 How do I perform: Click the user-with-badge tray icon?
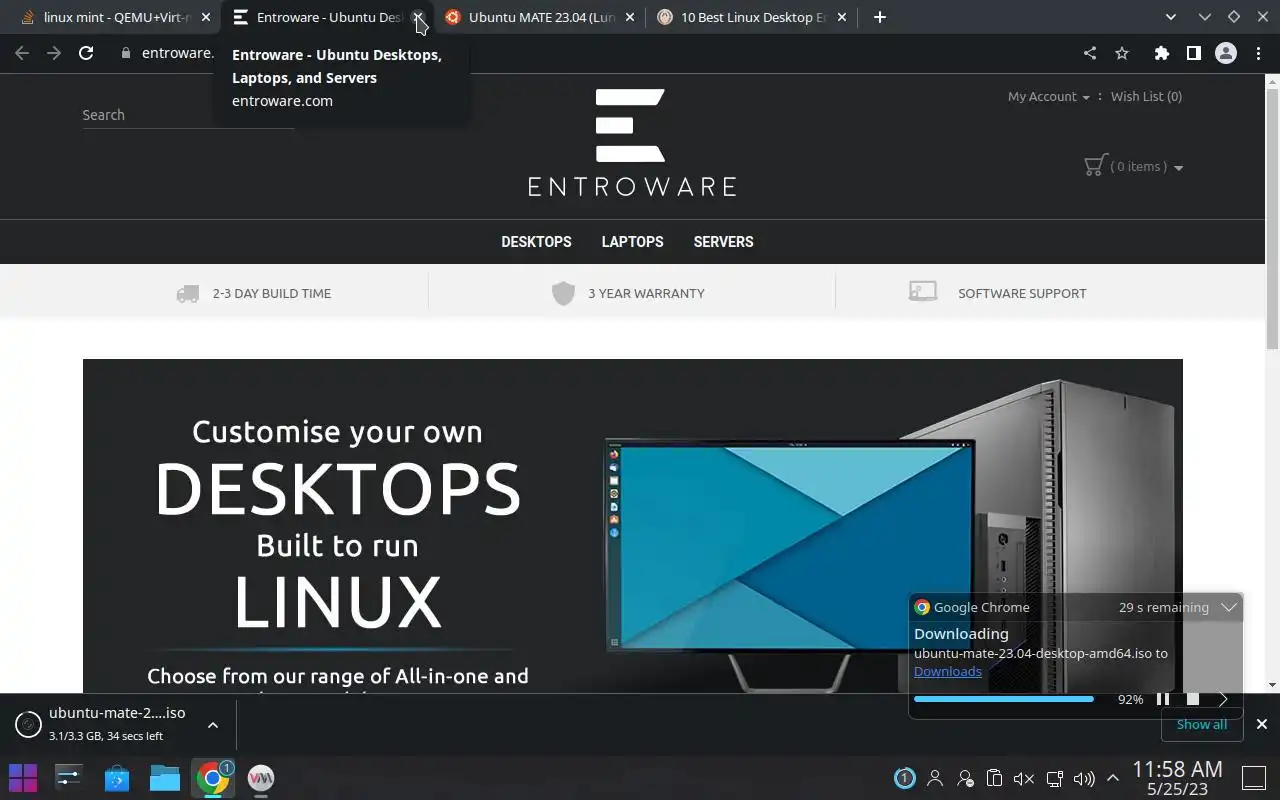pos(965,778)
